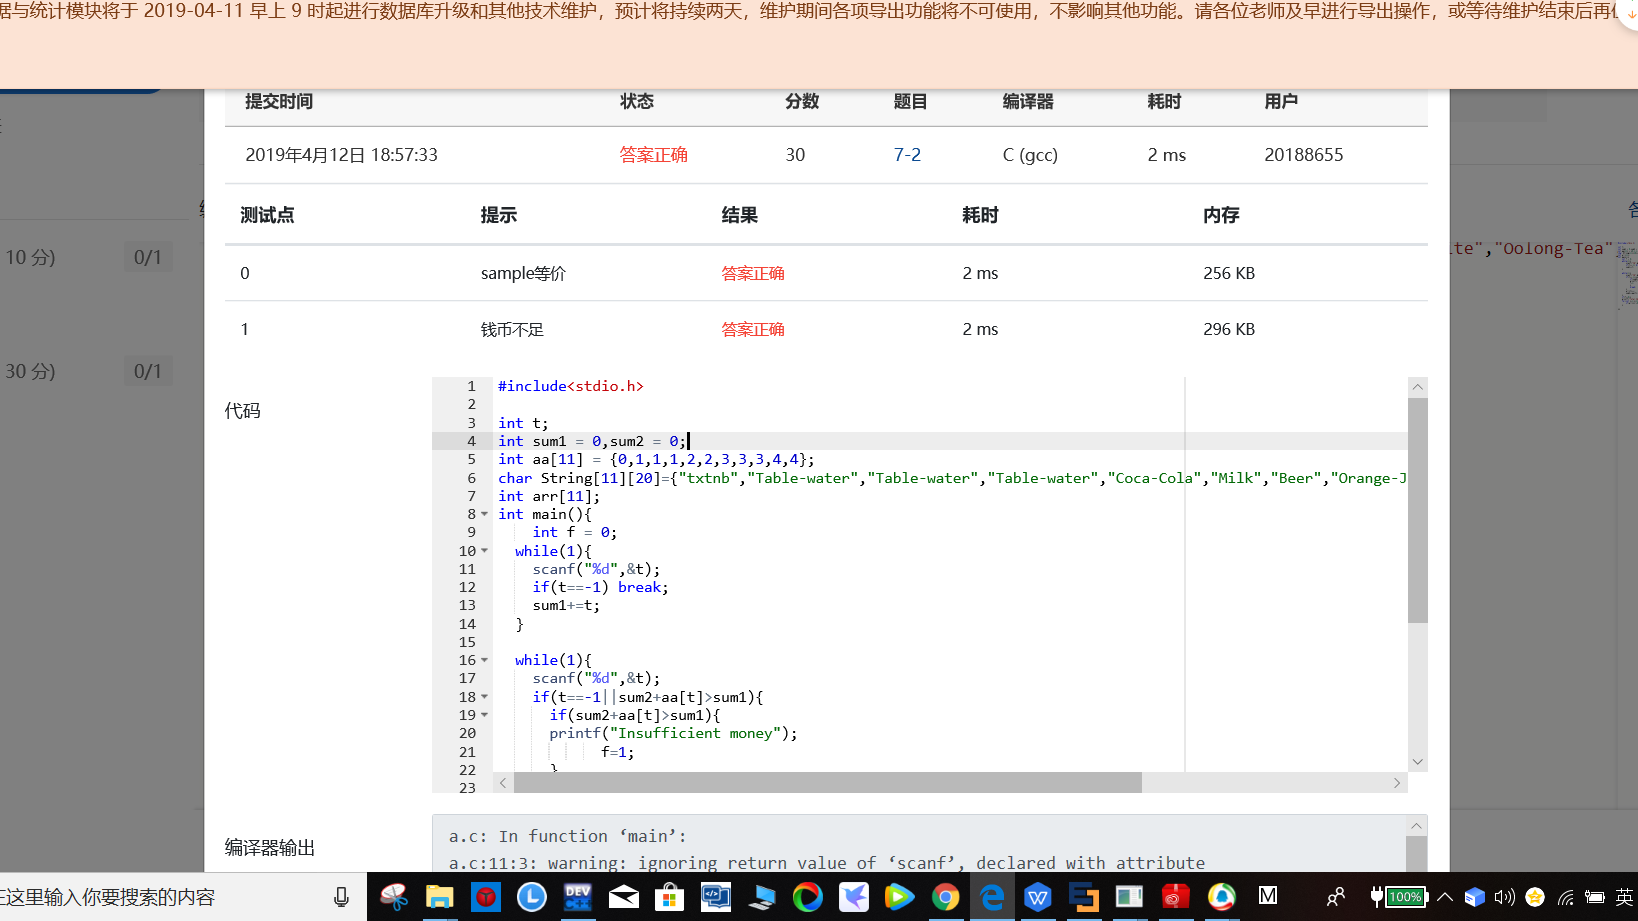Open Microsoft Store from the taskbar
The height and width of the screenshot is (921, 1638).
pos(669,897)
